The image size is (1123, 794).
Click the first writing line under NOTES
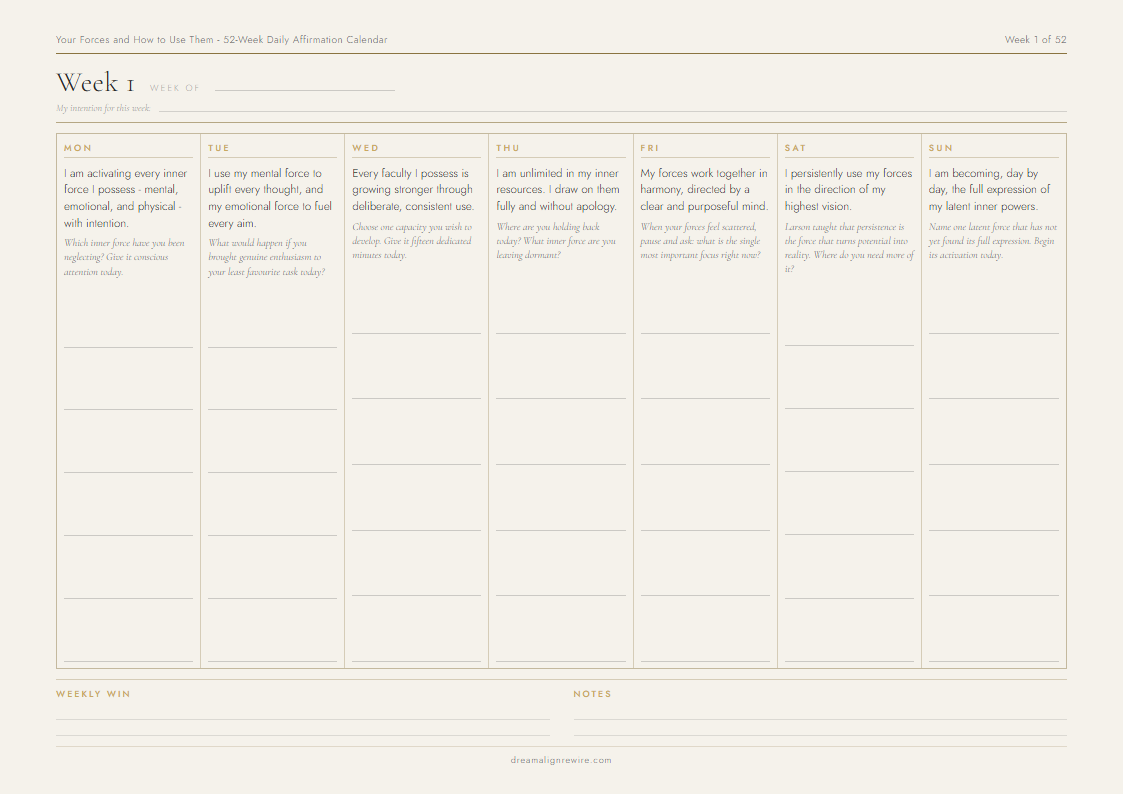[820, 719]
